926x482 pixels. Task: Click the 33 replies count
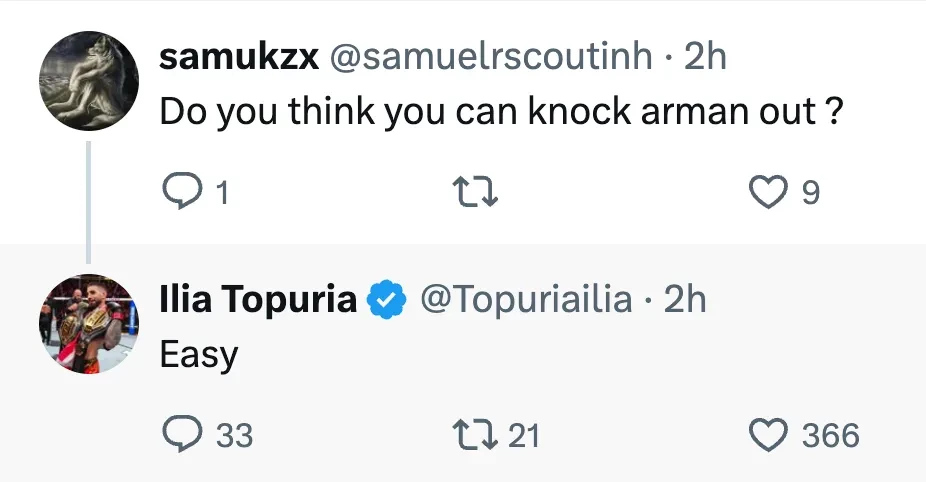(x=234, y=436)
